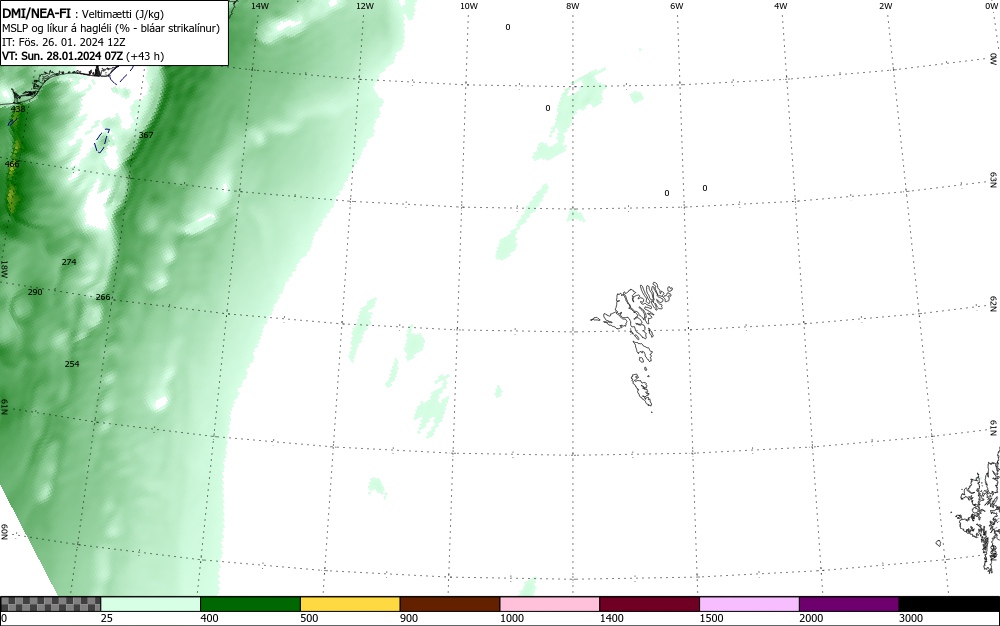Click the "62N" latitude label
The height and width of the screenshot is (626, 1000).
994,303
